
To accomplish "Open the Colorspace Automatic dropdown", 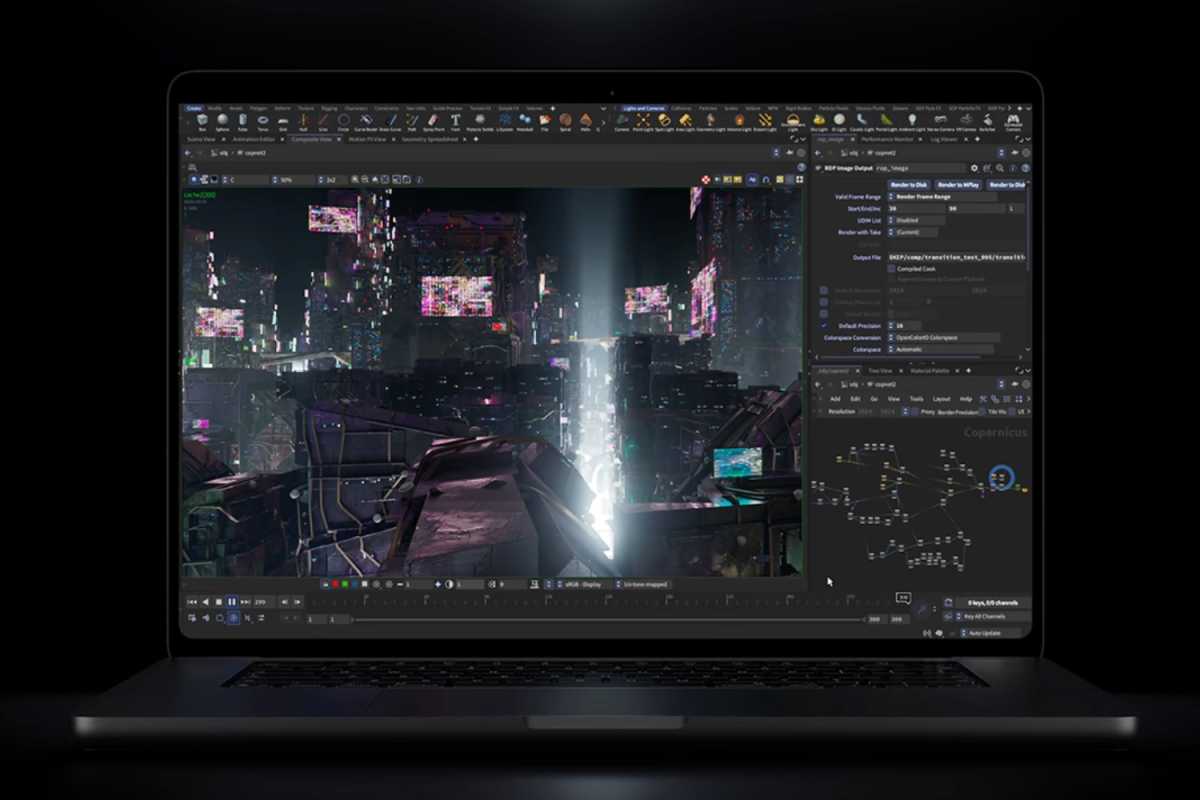I will pyautogui.click(x=941, y=350).
